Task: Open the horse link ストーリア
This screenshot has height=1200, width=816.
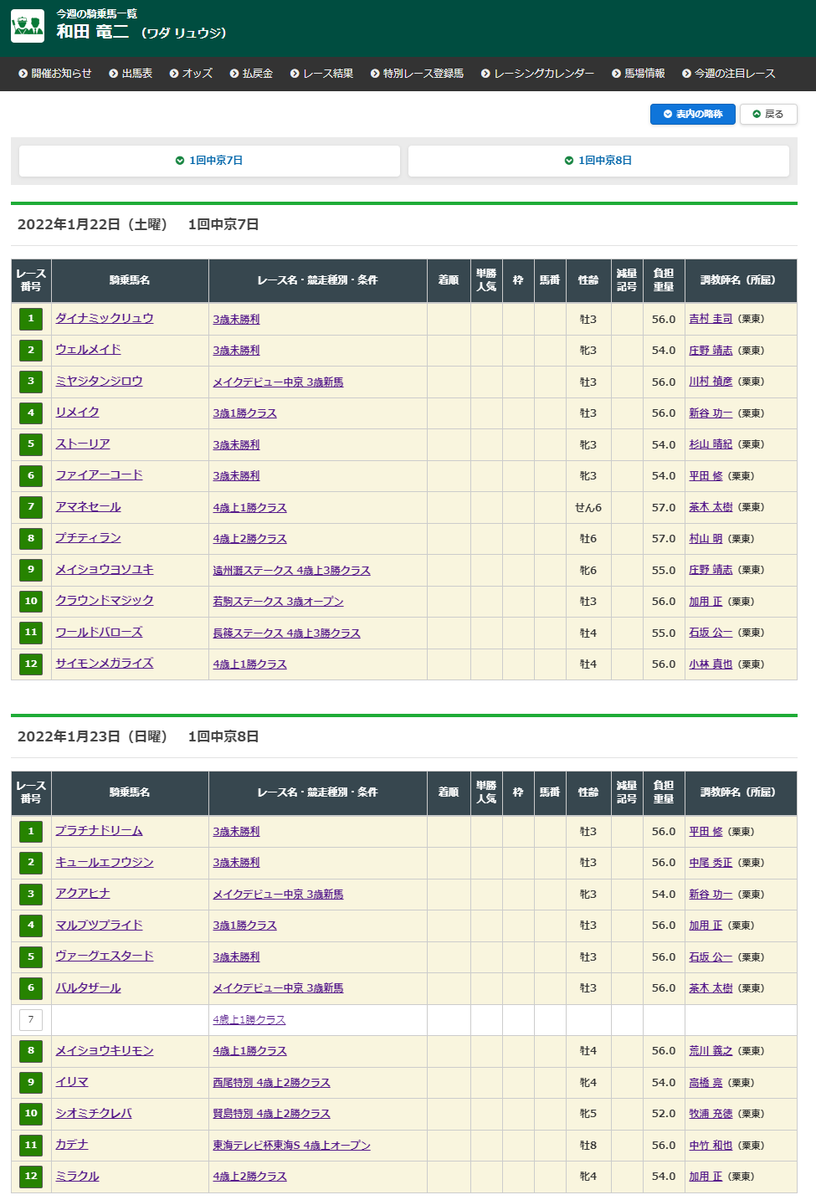Action: (x=83, y=443)
